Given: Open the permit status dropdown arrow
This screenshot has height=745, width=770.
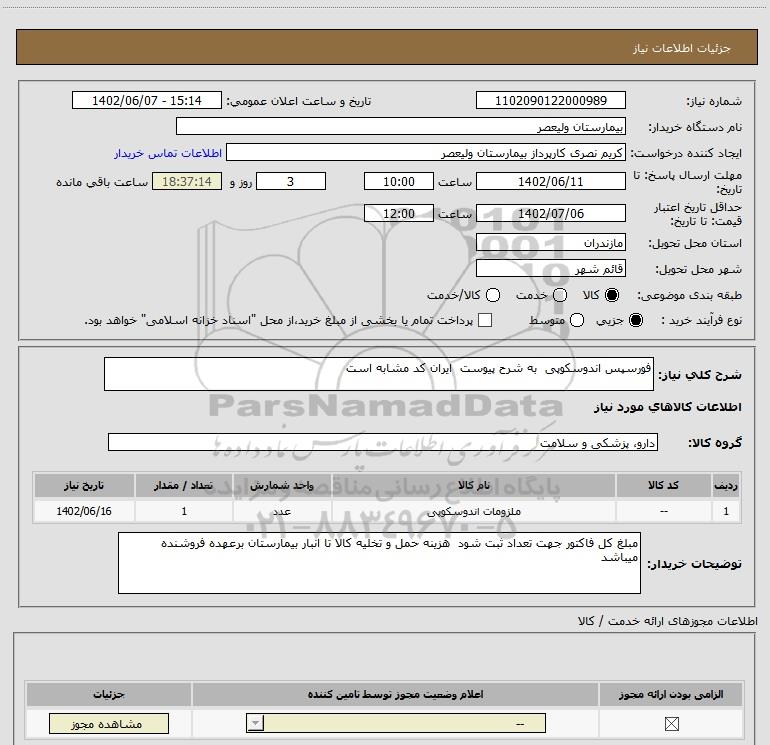Looking at the screenshot, I should 255,723.
